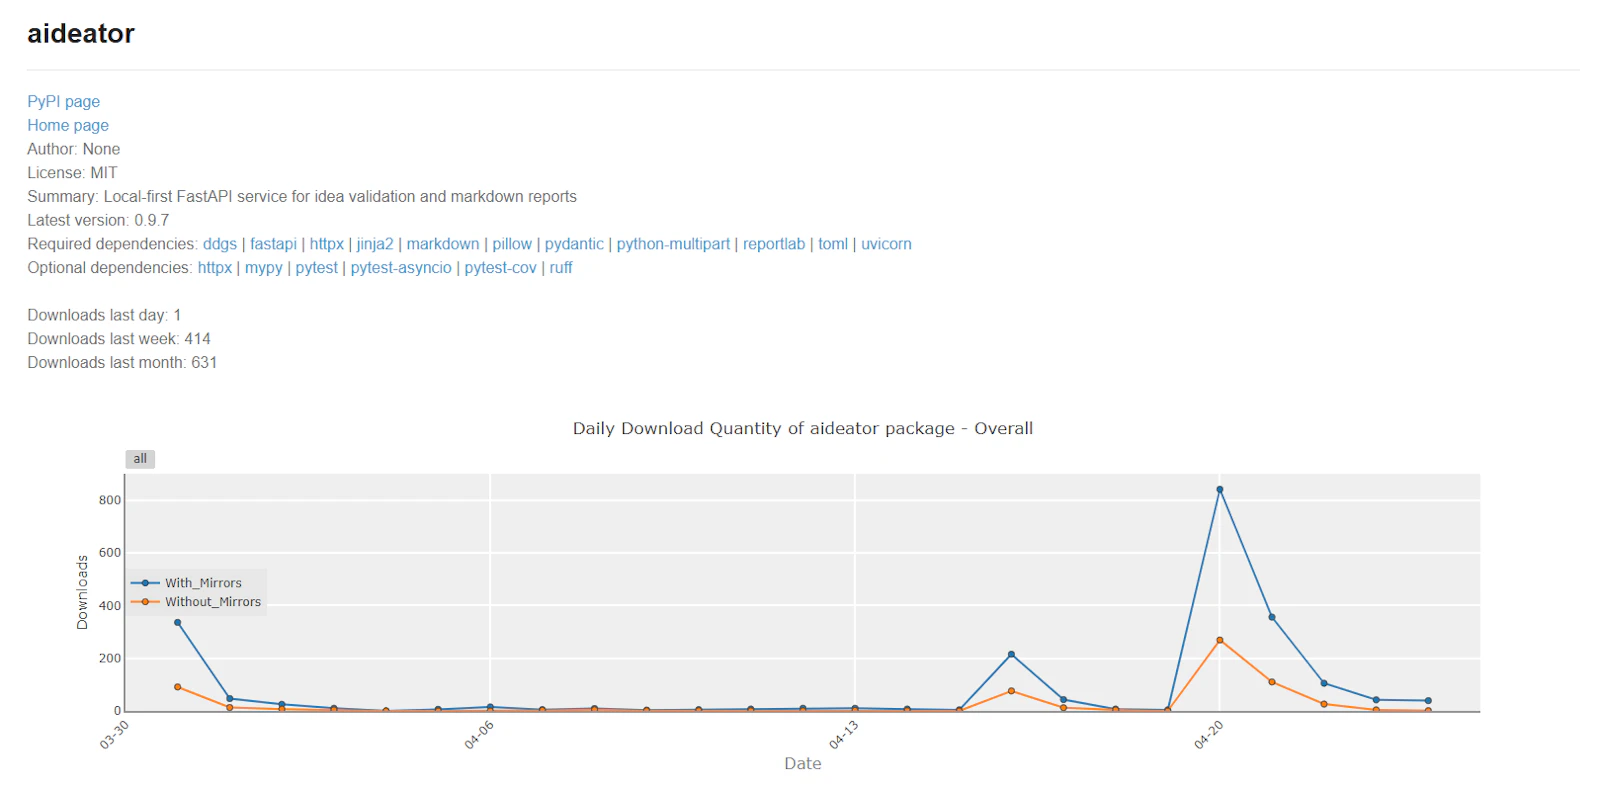Click the last With_Mirrors data point
Image resolution: width=1600 pixels, height=788 pixels.
pyautogui.click(x=1428, y=701)
